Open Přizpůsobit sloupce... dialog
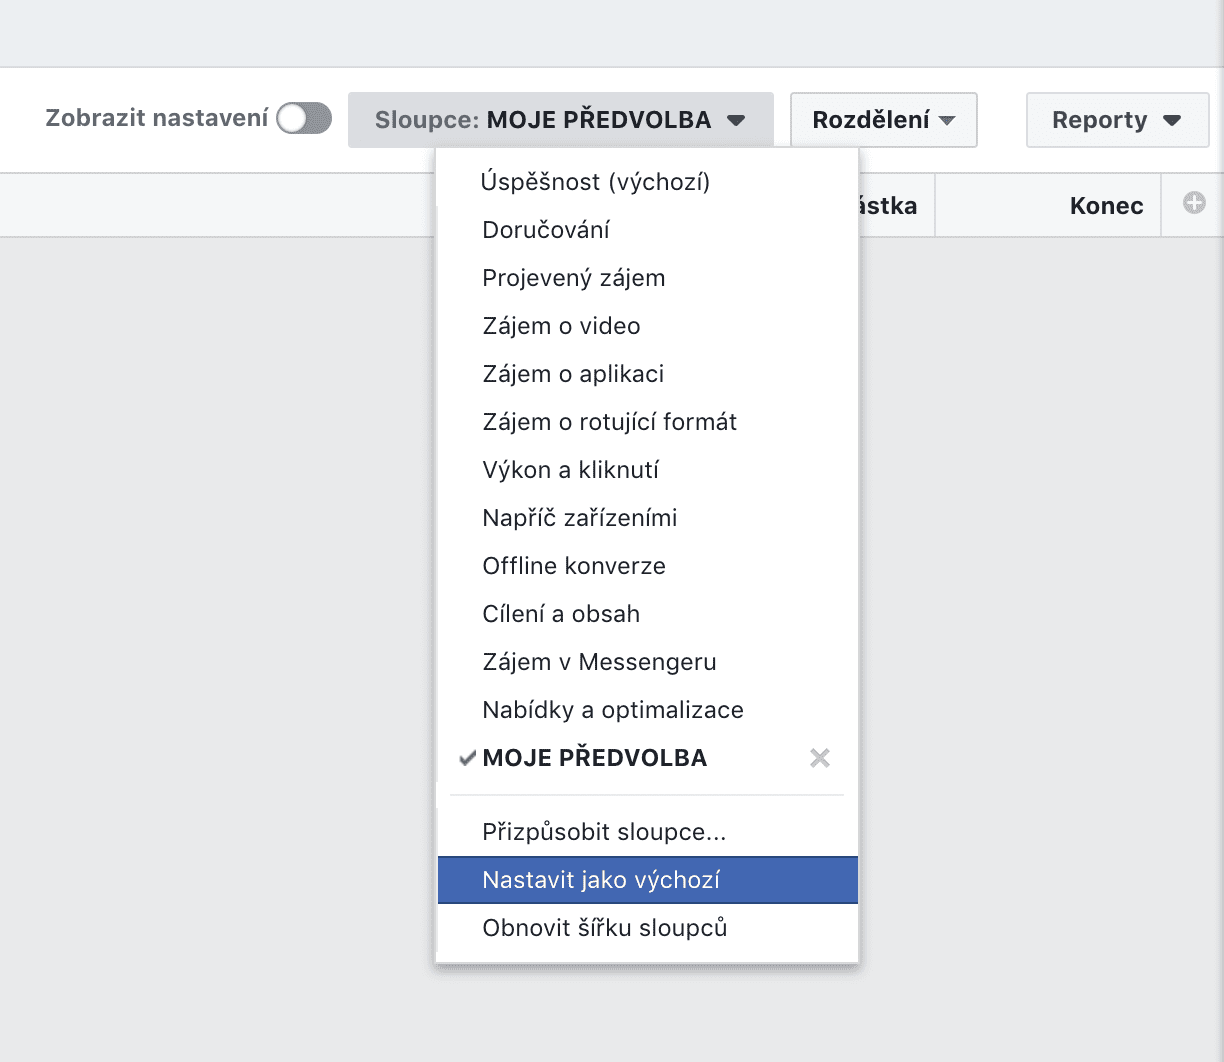 click(604, 832)
